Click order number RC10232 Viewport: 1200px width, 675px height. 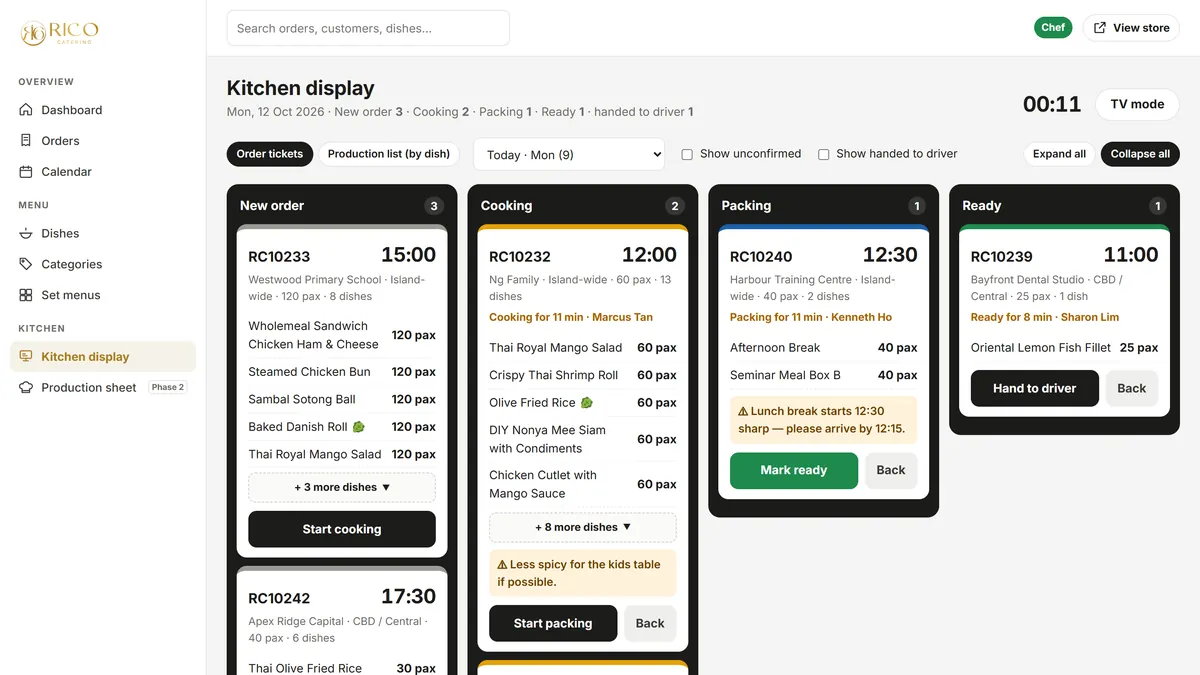pyautogui.click(x=520, y=257)
